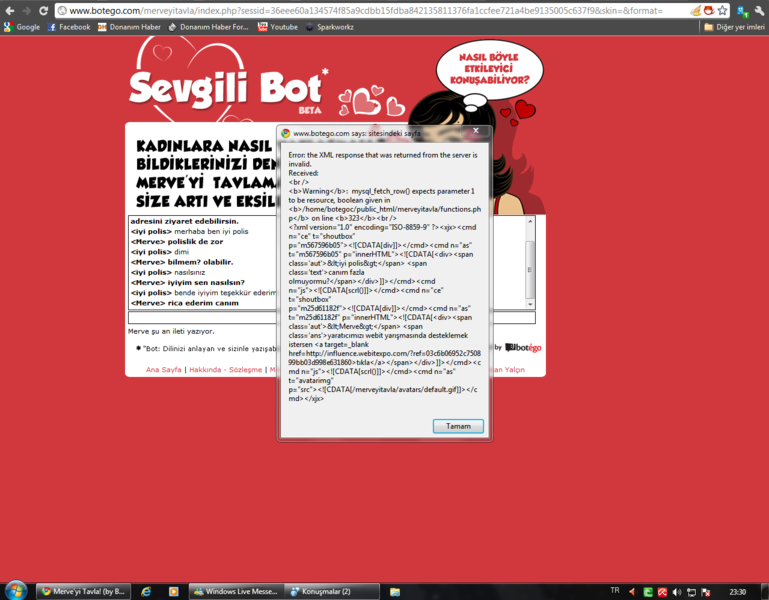Click the red antivirus tray icon
This screenshot has height=600, width=769.
[x=662, y=592]
